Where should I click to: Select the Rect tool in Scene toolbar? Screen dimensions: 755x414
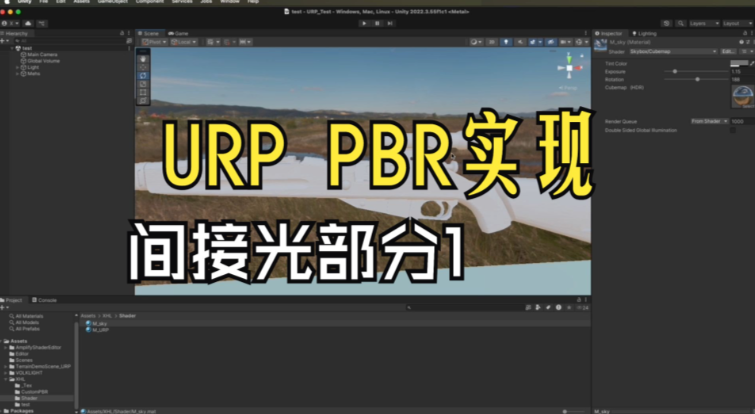[x=143, y=92]
